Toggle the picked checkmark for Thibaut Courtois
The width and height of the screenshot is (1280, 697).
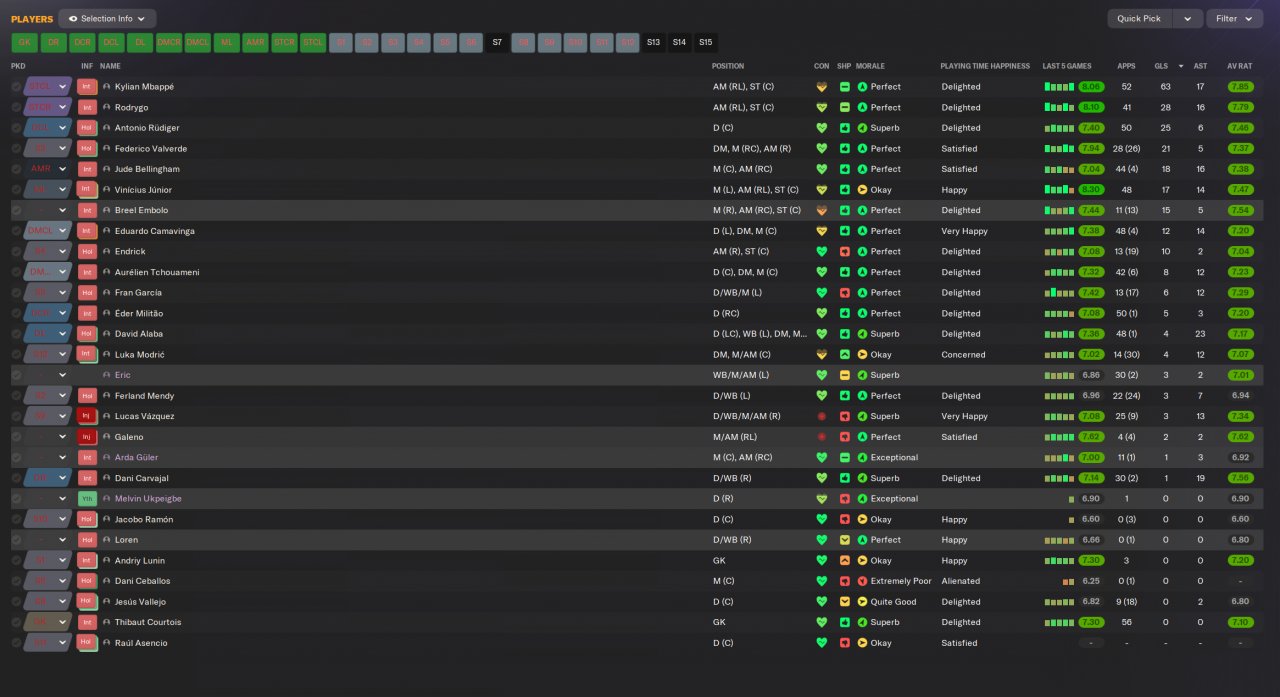coord(16,622)
